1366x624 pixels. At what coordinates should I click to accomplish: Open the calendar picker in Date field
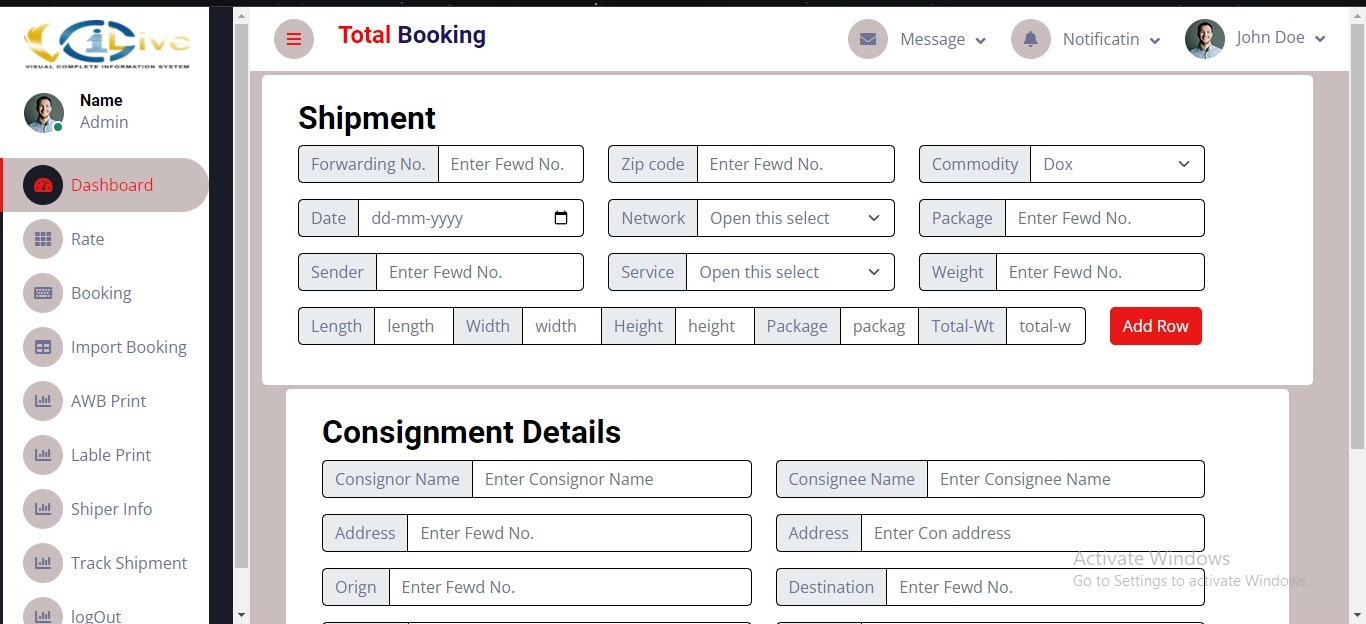(x=561, y=218)
